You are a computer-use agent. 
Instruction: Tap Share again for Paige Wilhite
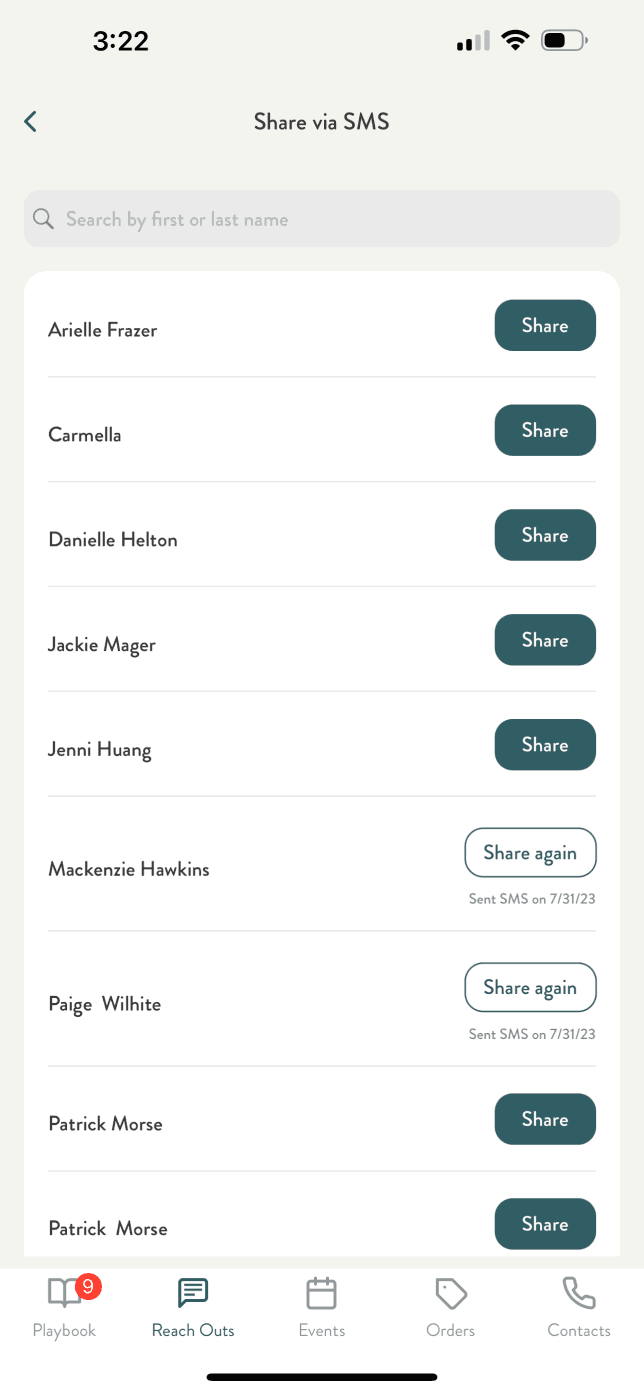[x=530, y=988]
